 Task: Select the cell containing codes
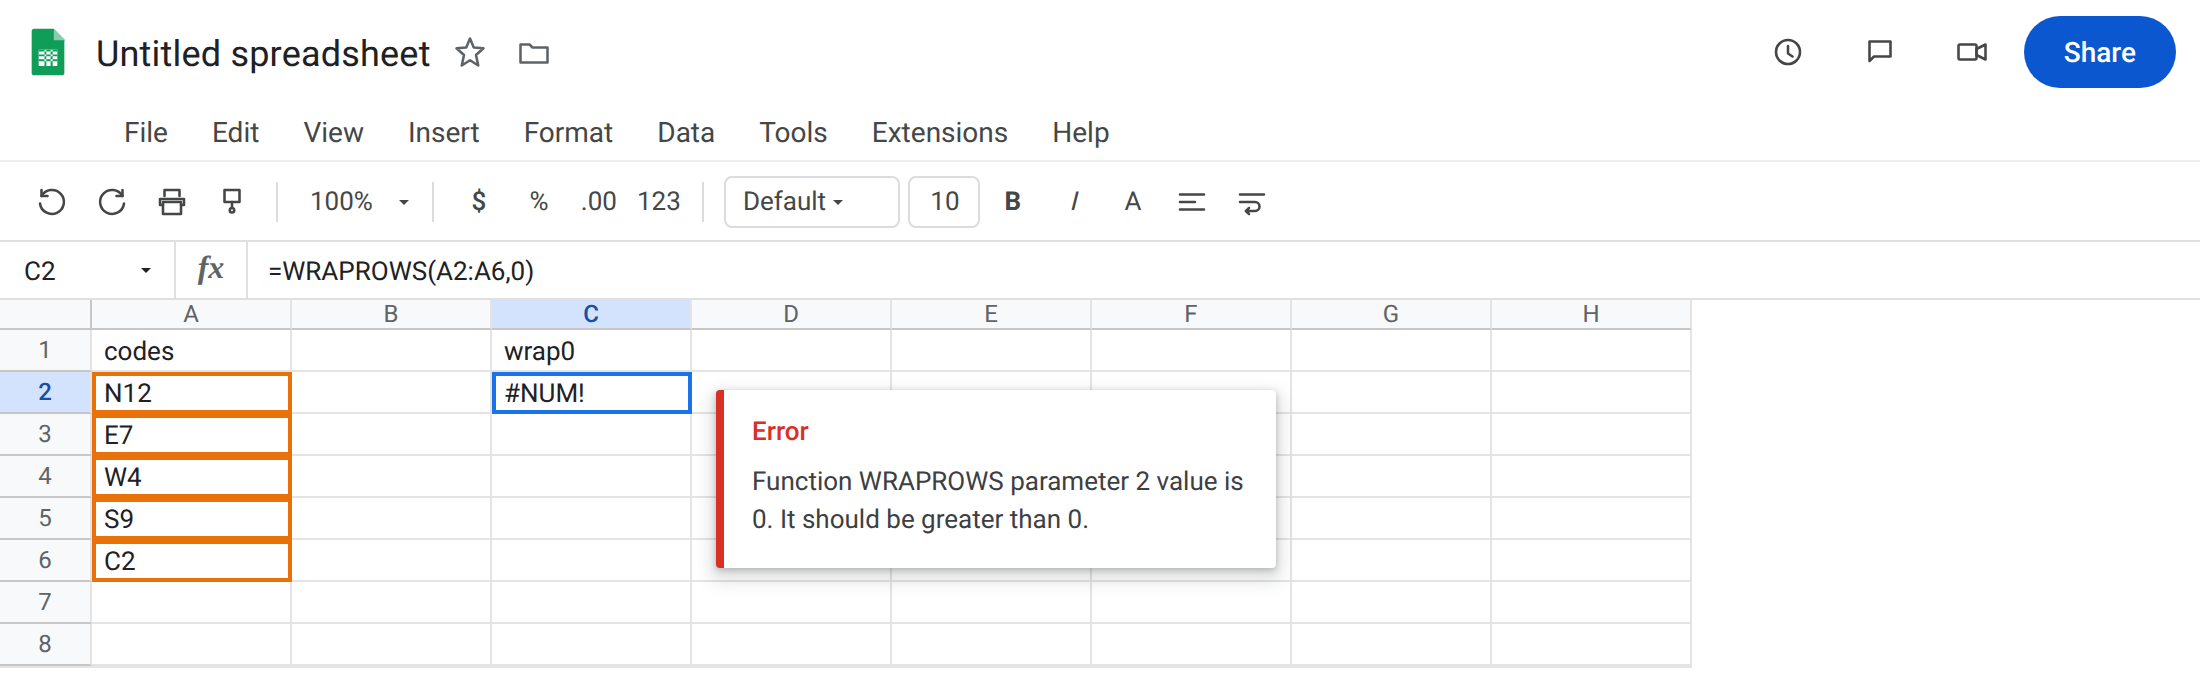point(191,351)
